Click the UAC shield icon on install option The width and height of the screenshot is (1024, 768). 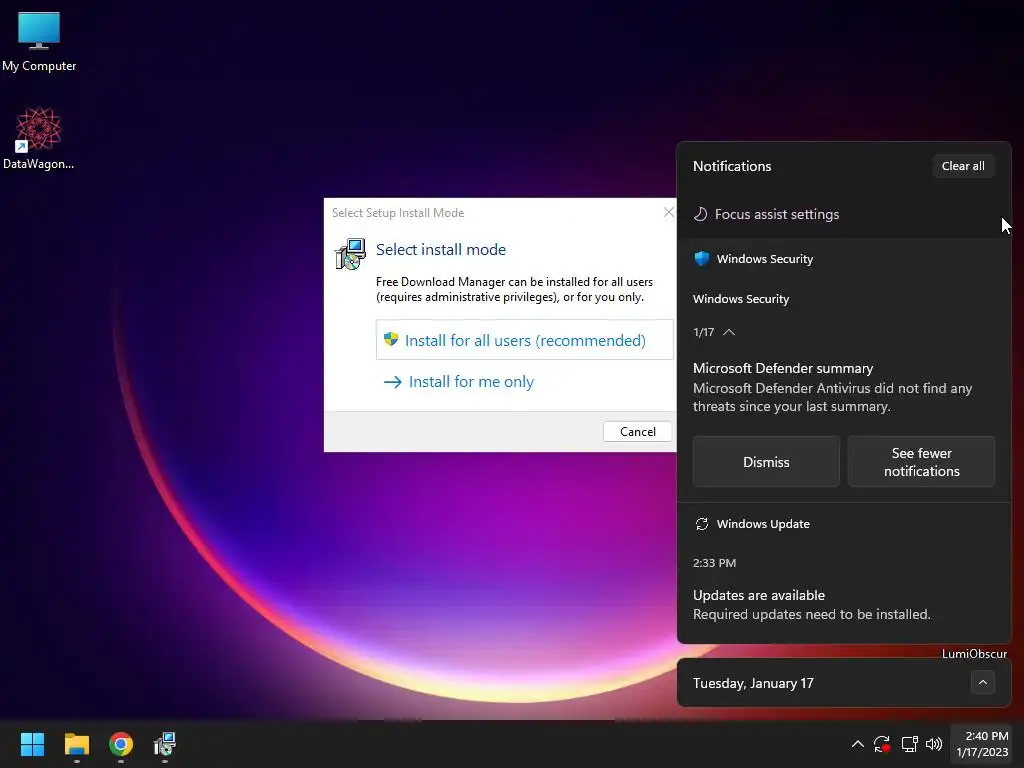(391, 339)
